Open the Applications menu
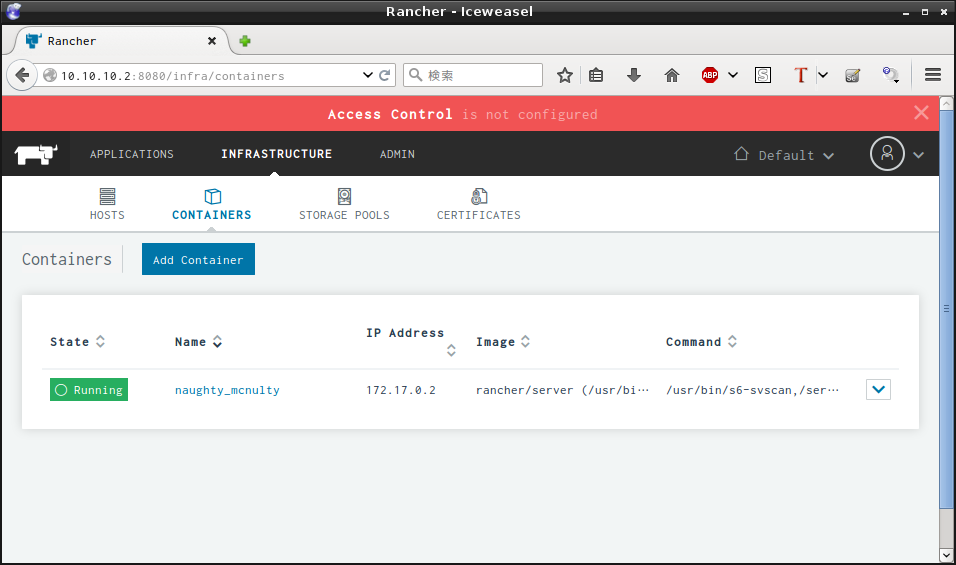 (x=132, y=154)
